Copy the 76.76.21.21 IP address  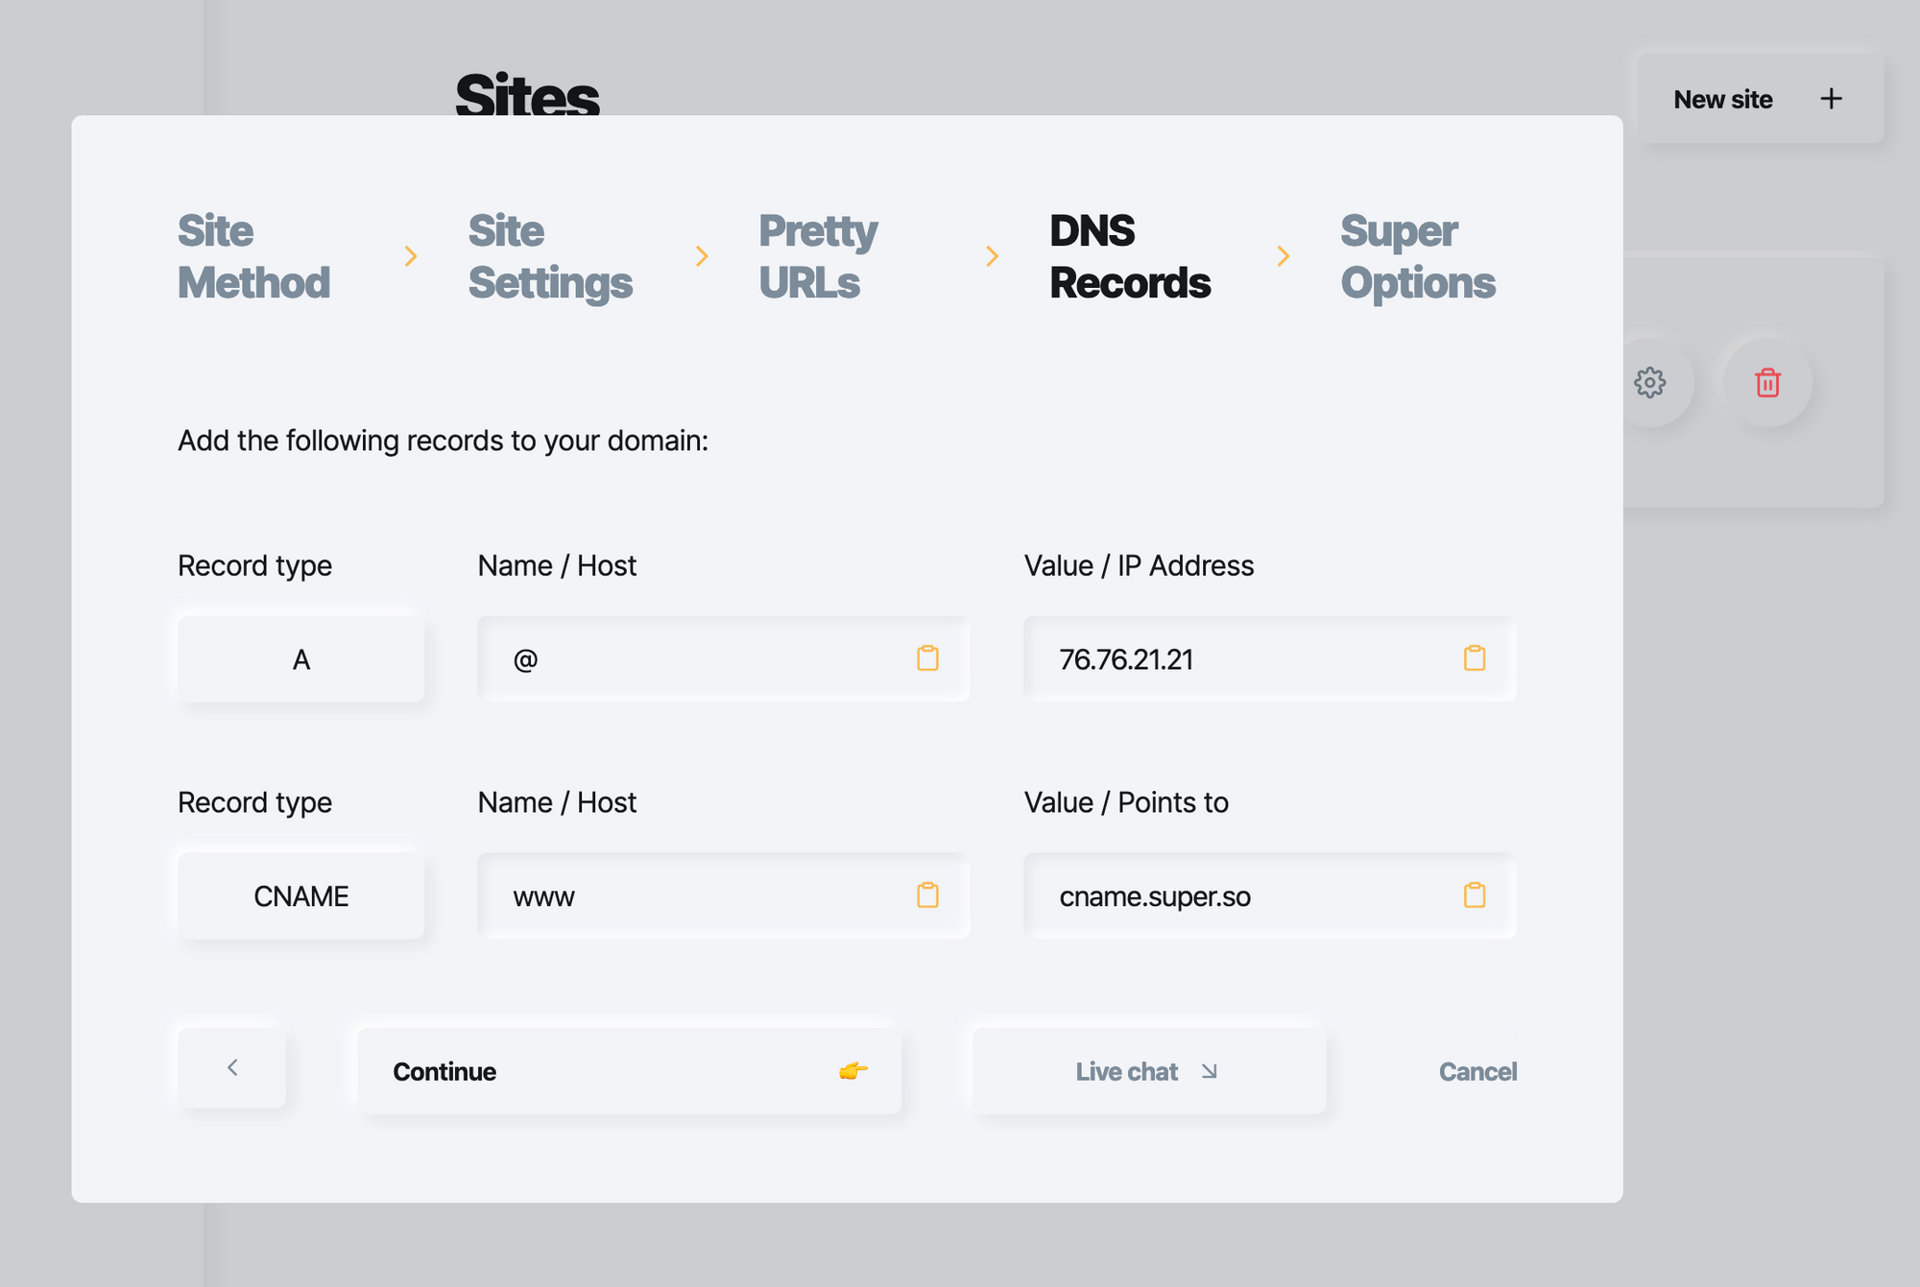(1474, 658)
